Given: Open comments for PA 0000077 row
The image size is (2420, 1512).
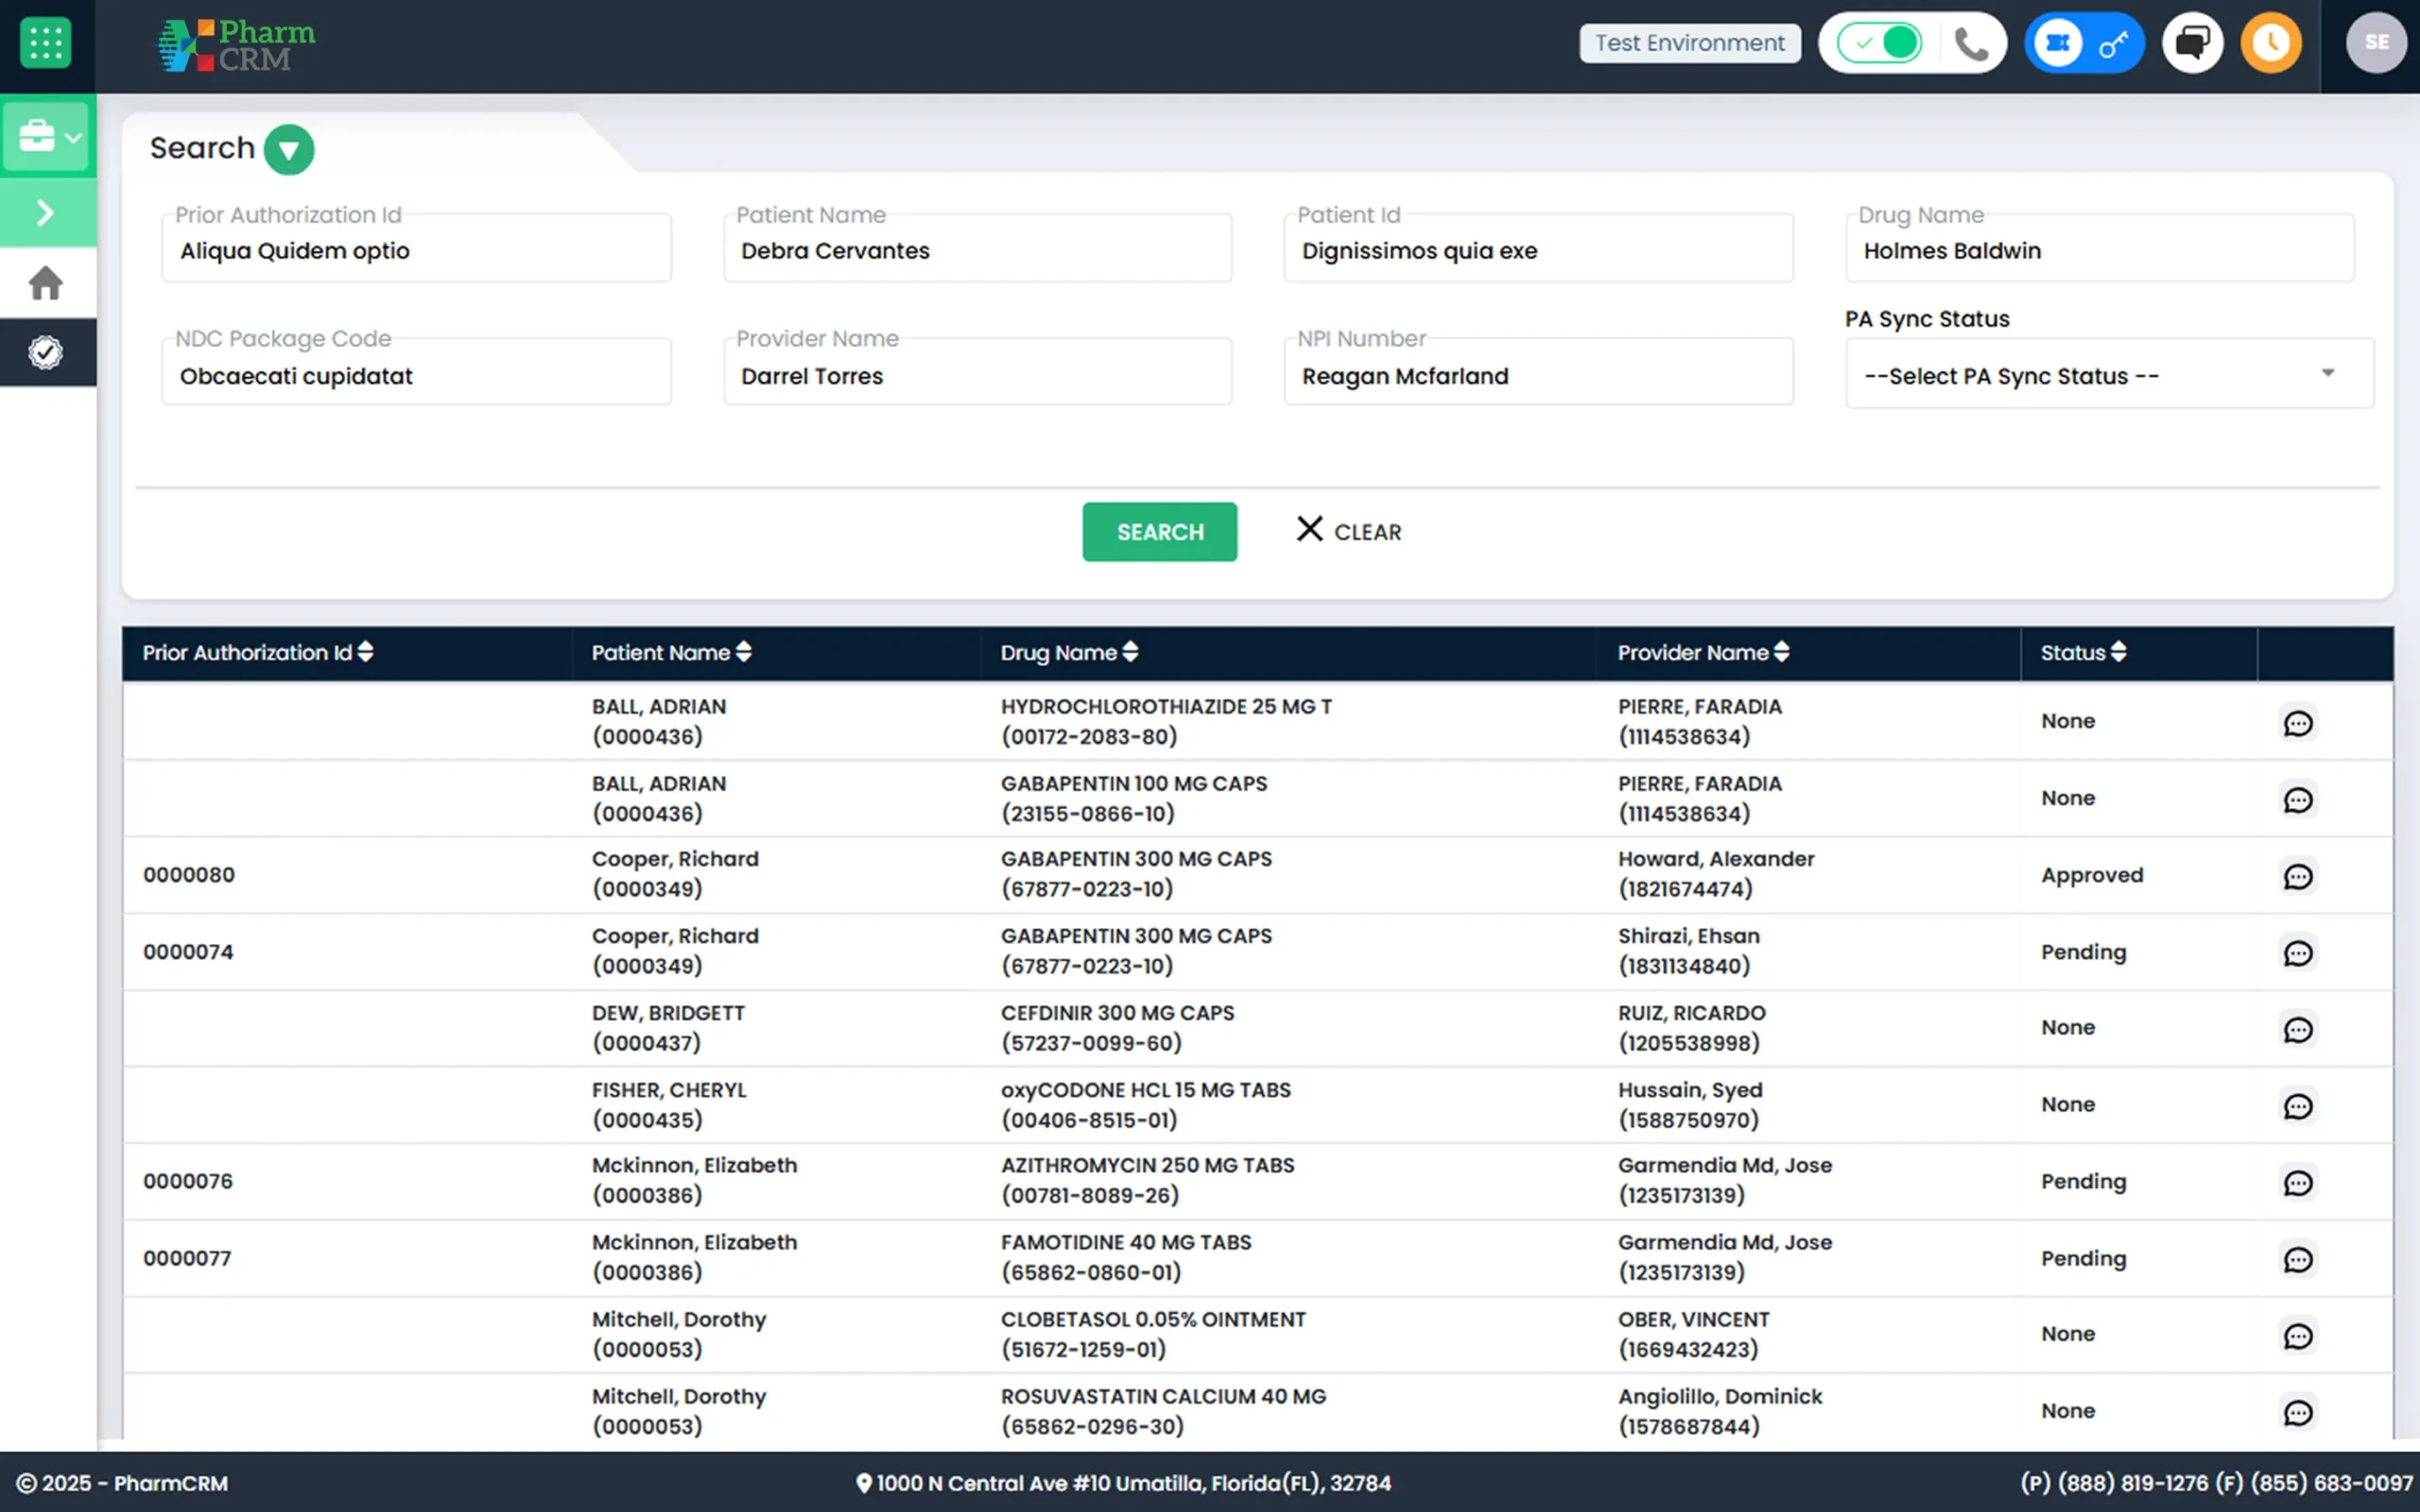Looking at the screenshot, I should coord(2298,1259).
